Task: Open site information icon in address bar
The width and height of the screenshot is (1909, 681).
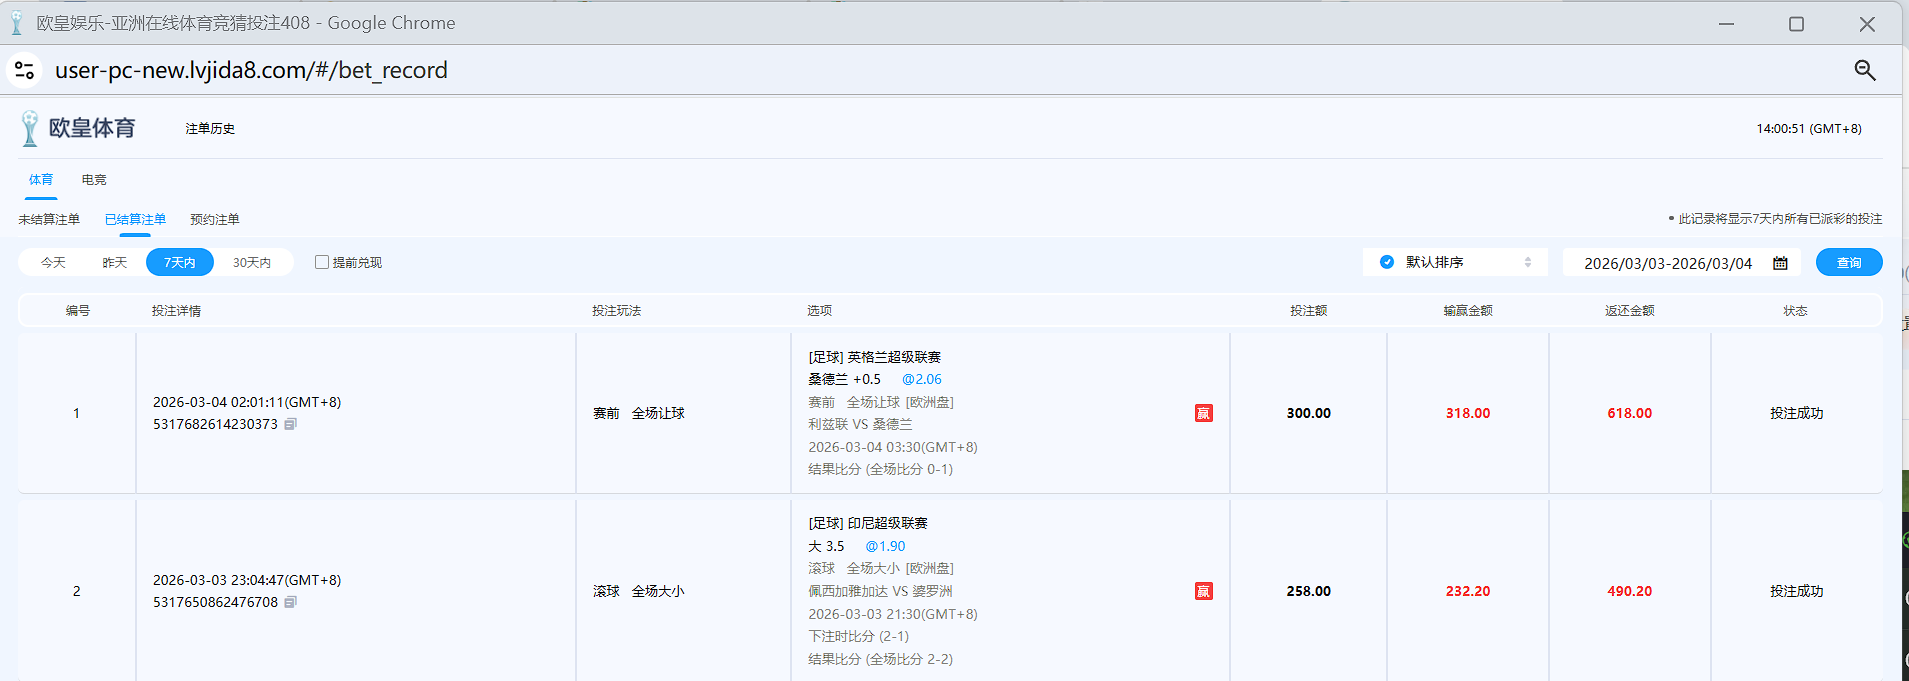Action: pyautogui.click(x=24, y=70)
